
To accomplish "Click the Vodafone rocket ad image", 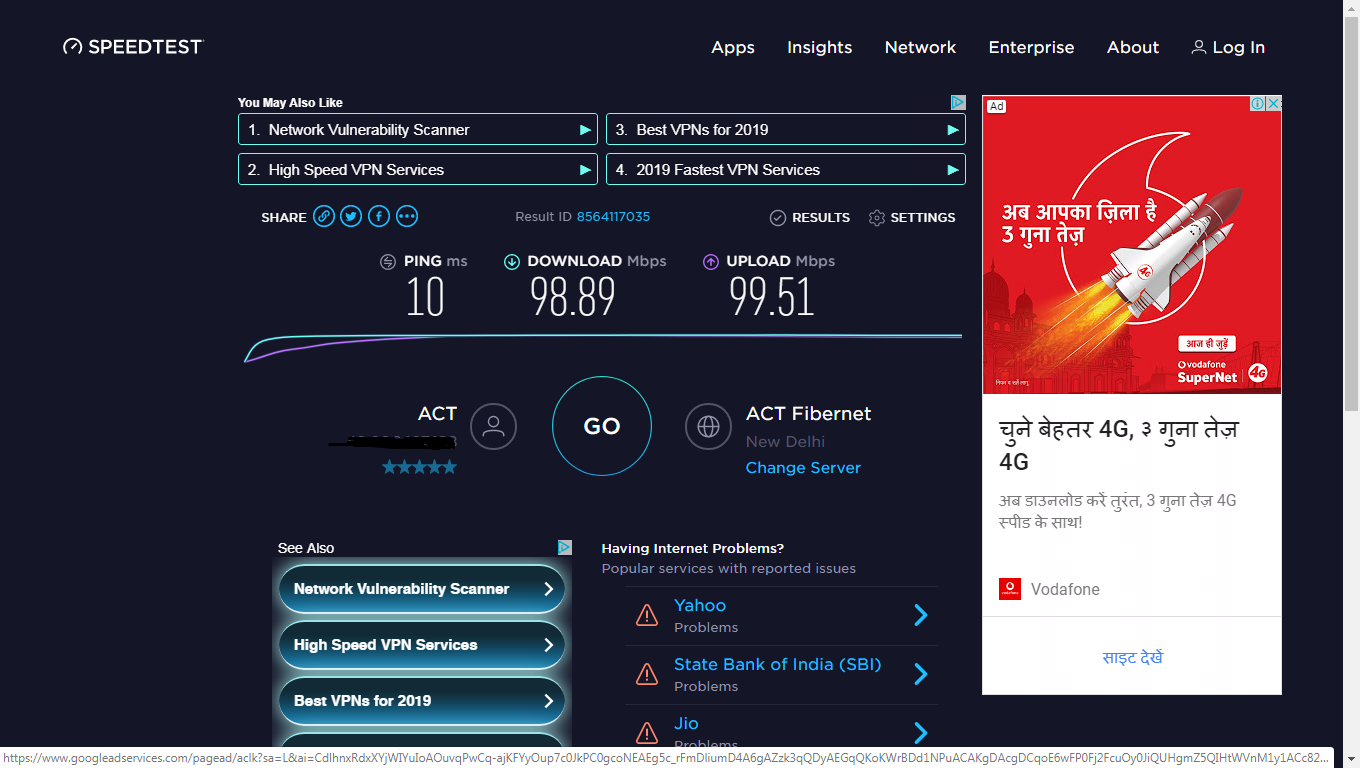I will coord(1132,245).
